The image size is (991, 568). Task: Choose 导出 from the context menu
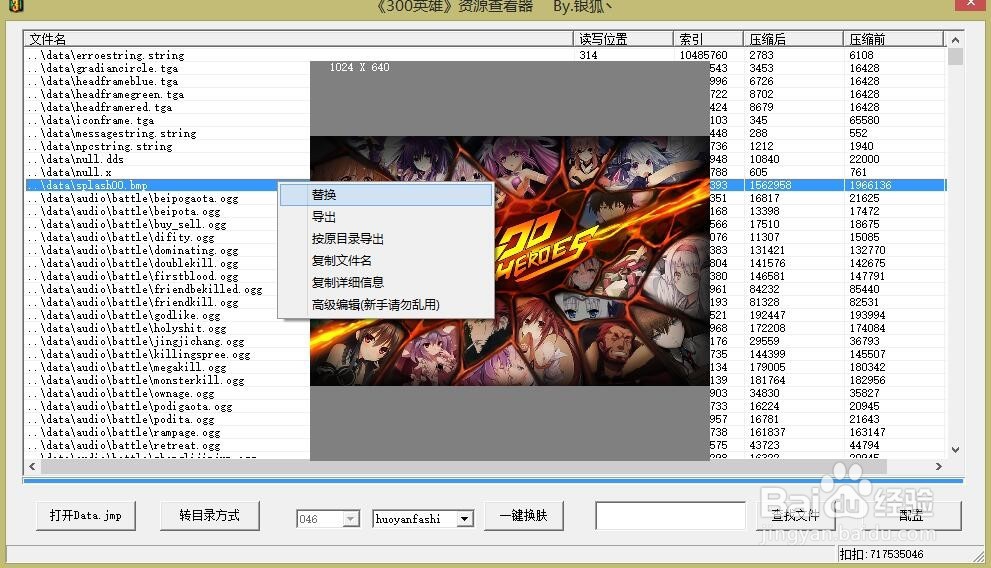(x=386, y=217)
